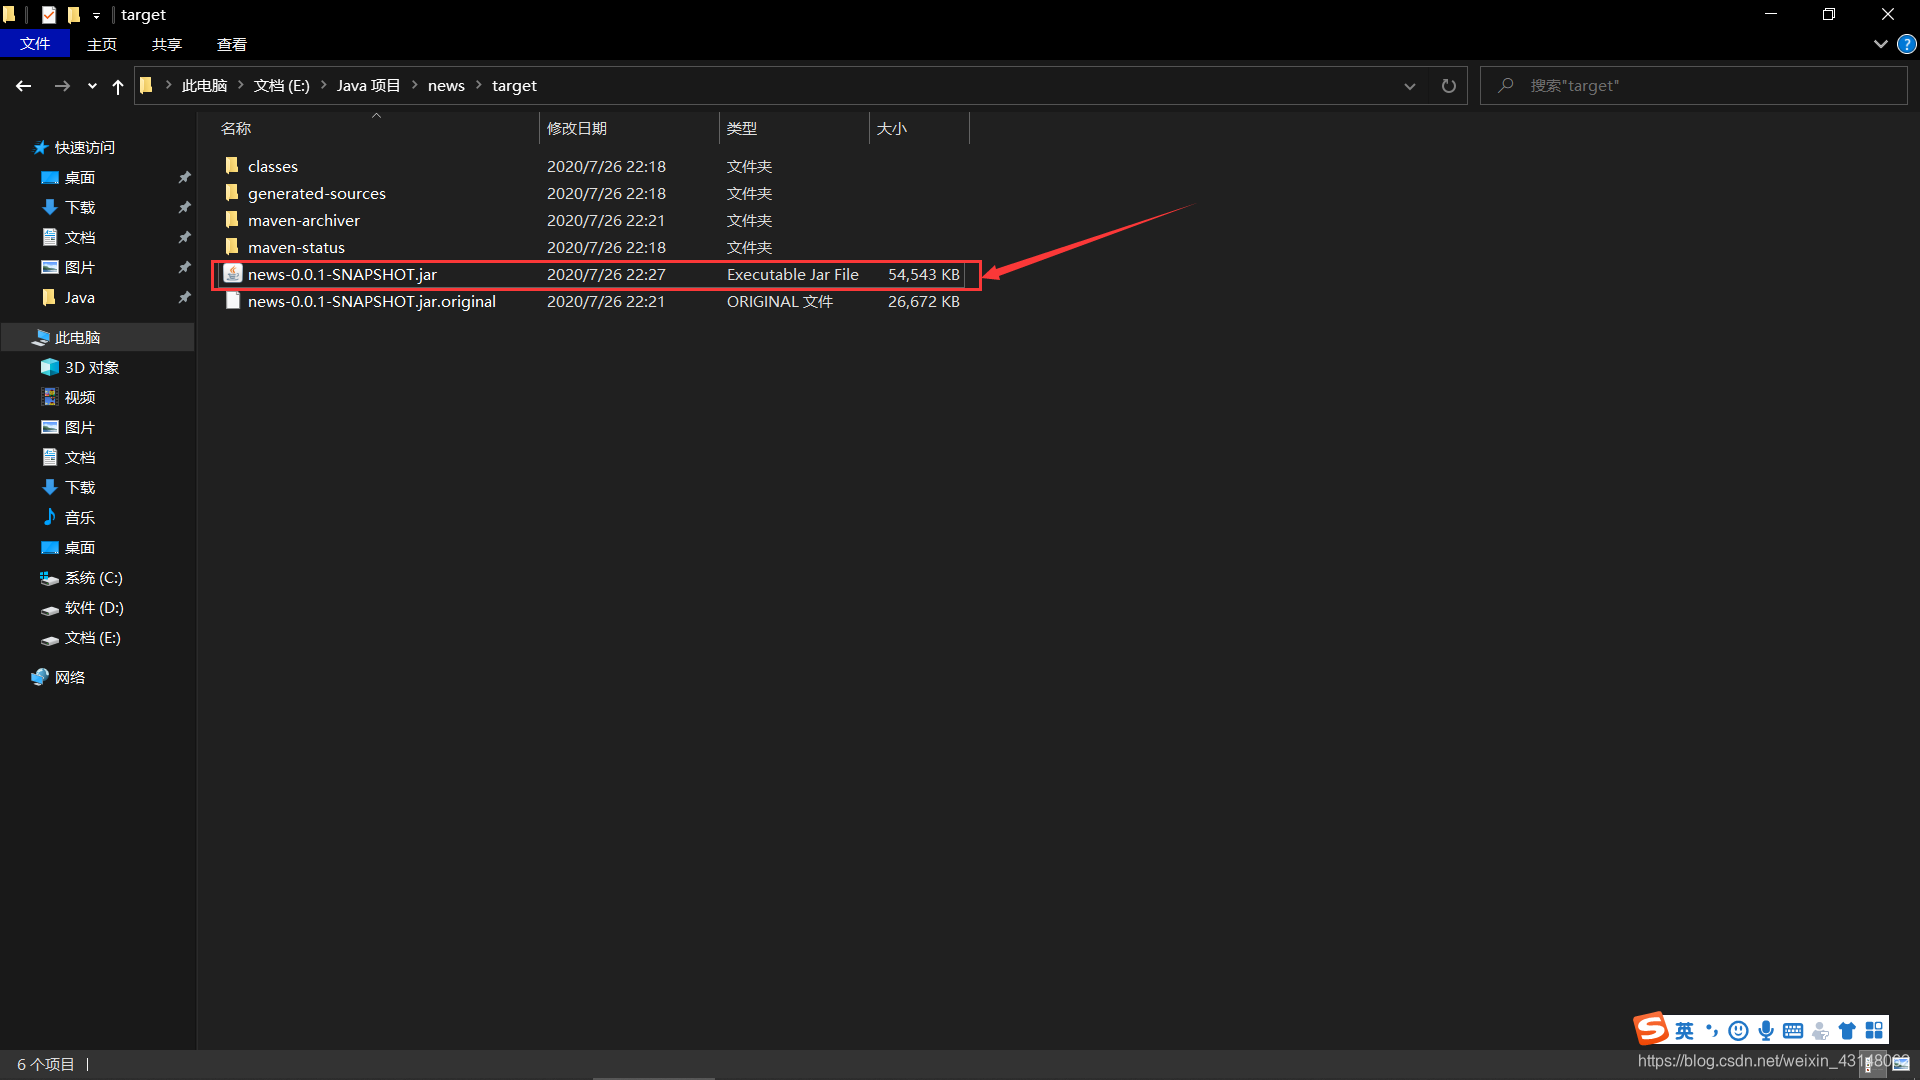Select the maven-archiver folder
The image size is (1920, 1080).
click(x=304, y=220)
